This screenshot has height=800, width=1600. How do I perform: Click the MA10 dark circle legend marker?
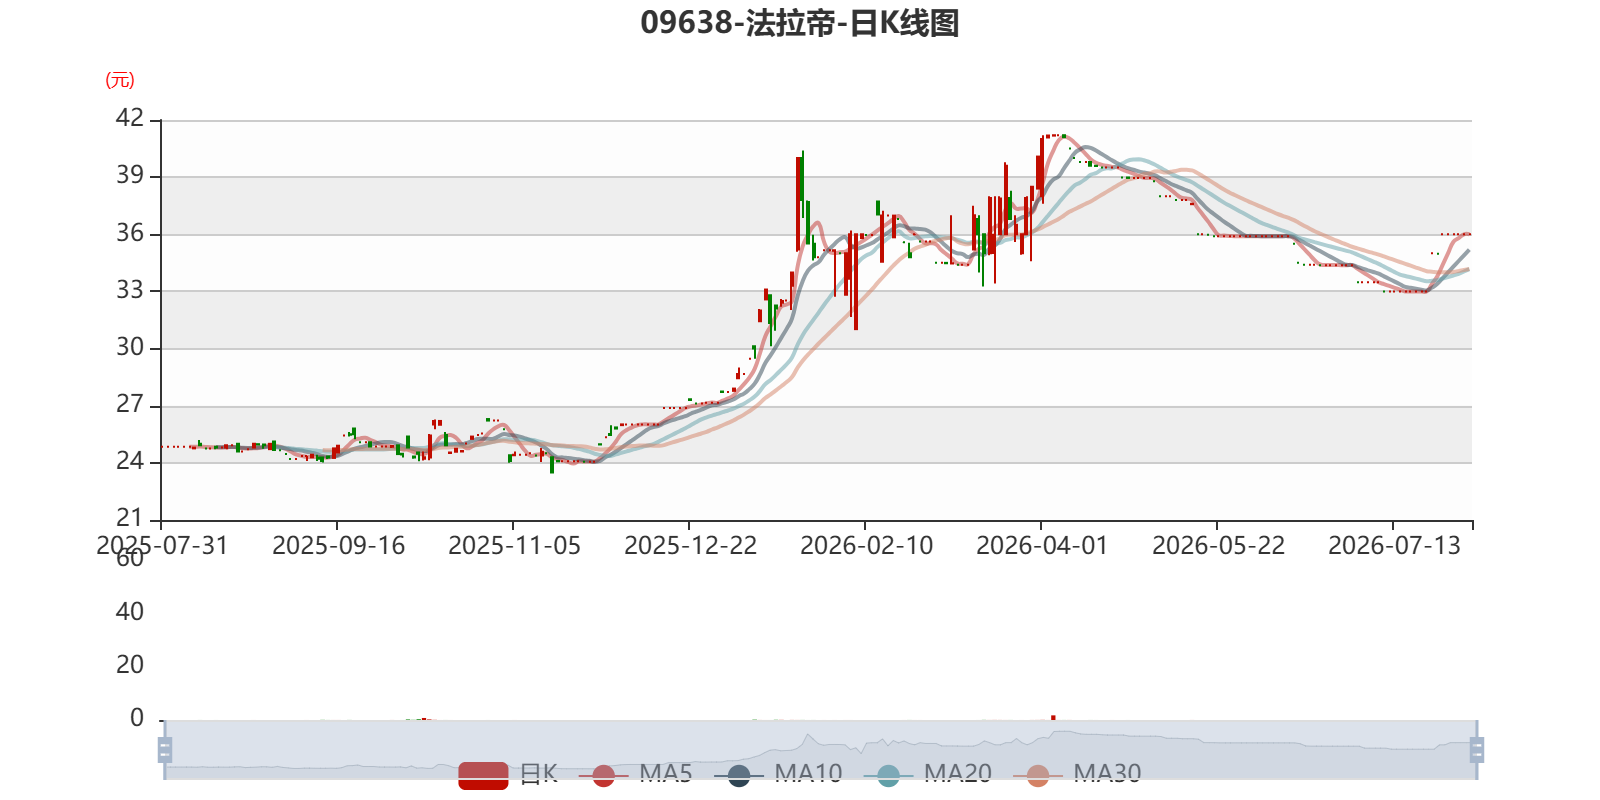739,775
